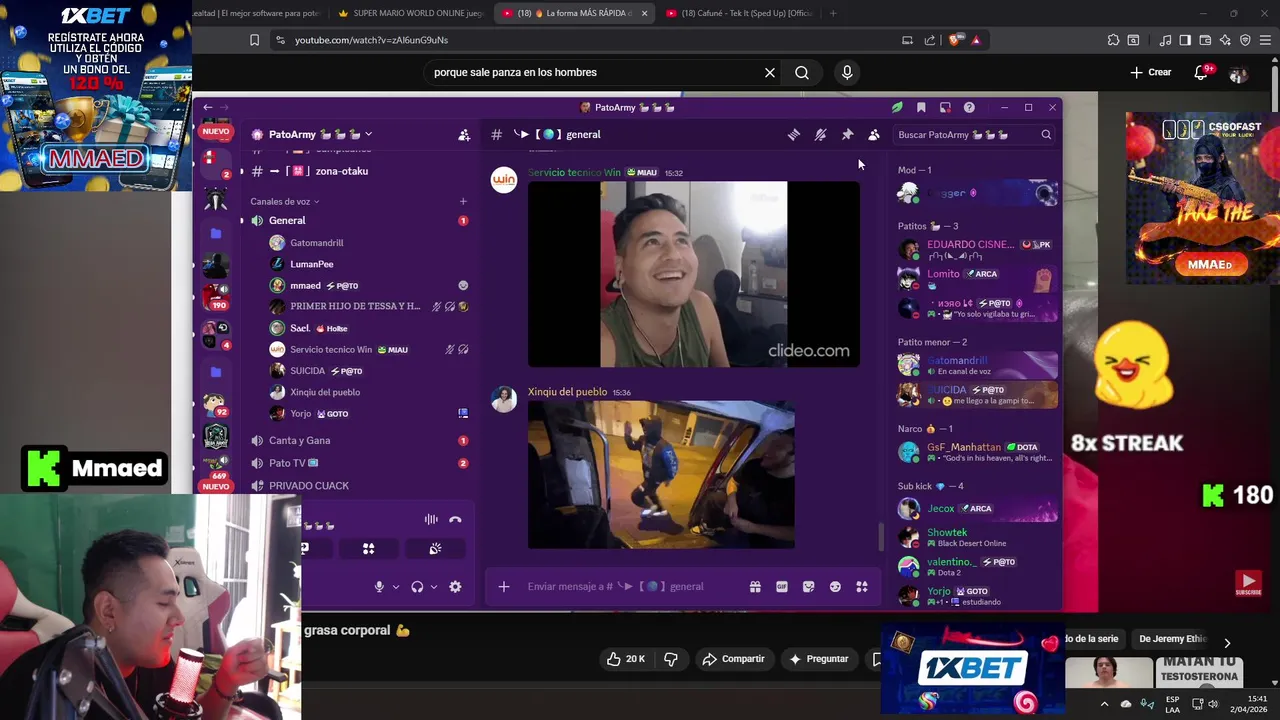This screenshot has height=720, width=1280.
Task: Deafen Discord with headphones icon
Action: point(417,587)
